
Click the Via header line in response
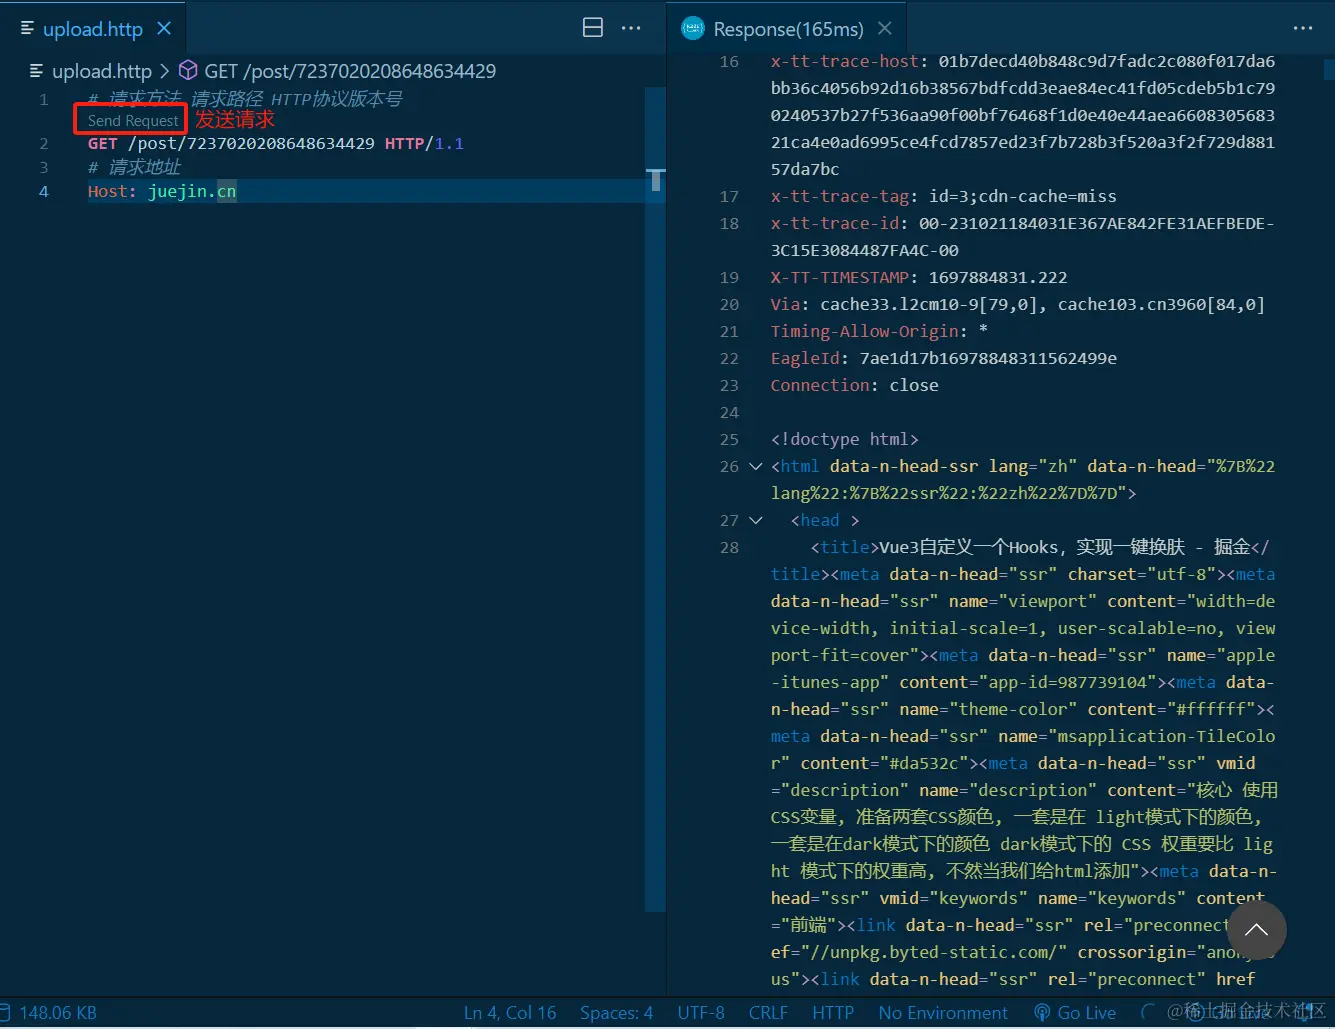point(1018,304)
